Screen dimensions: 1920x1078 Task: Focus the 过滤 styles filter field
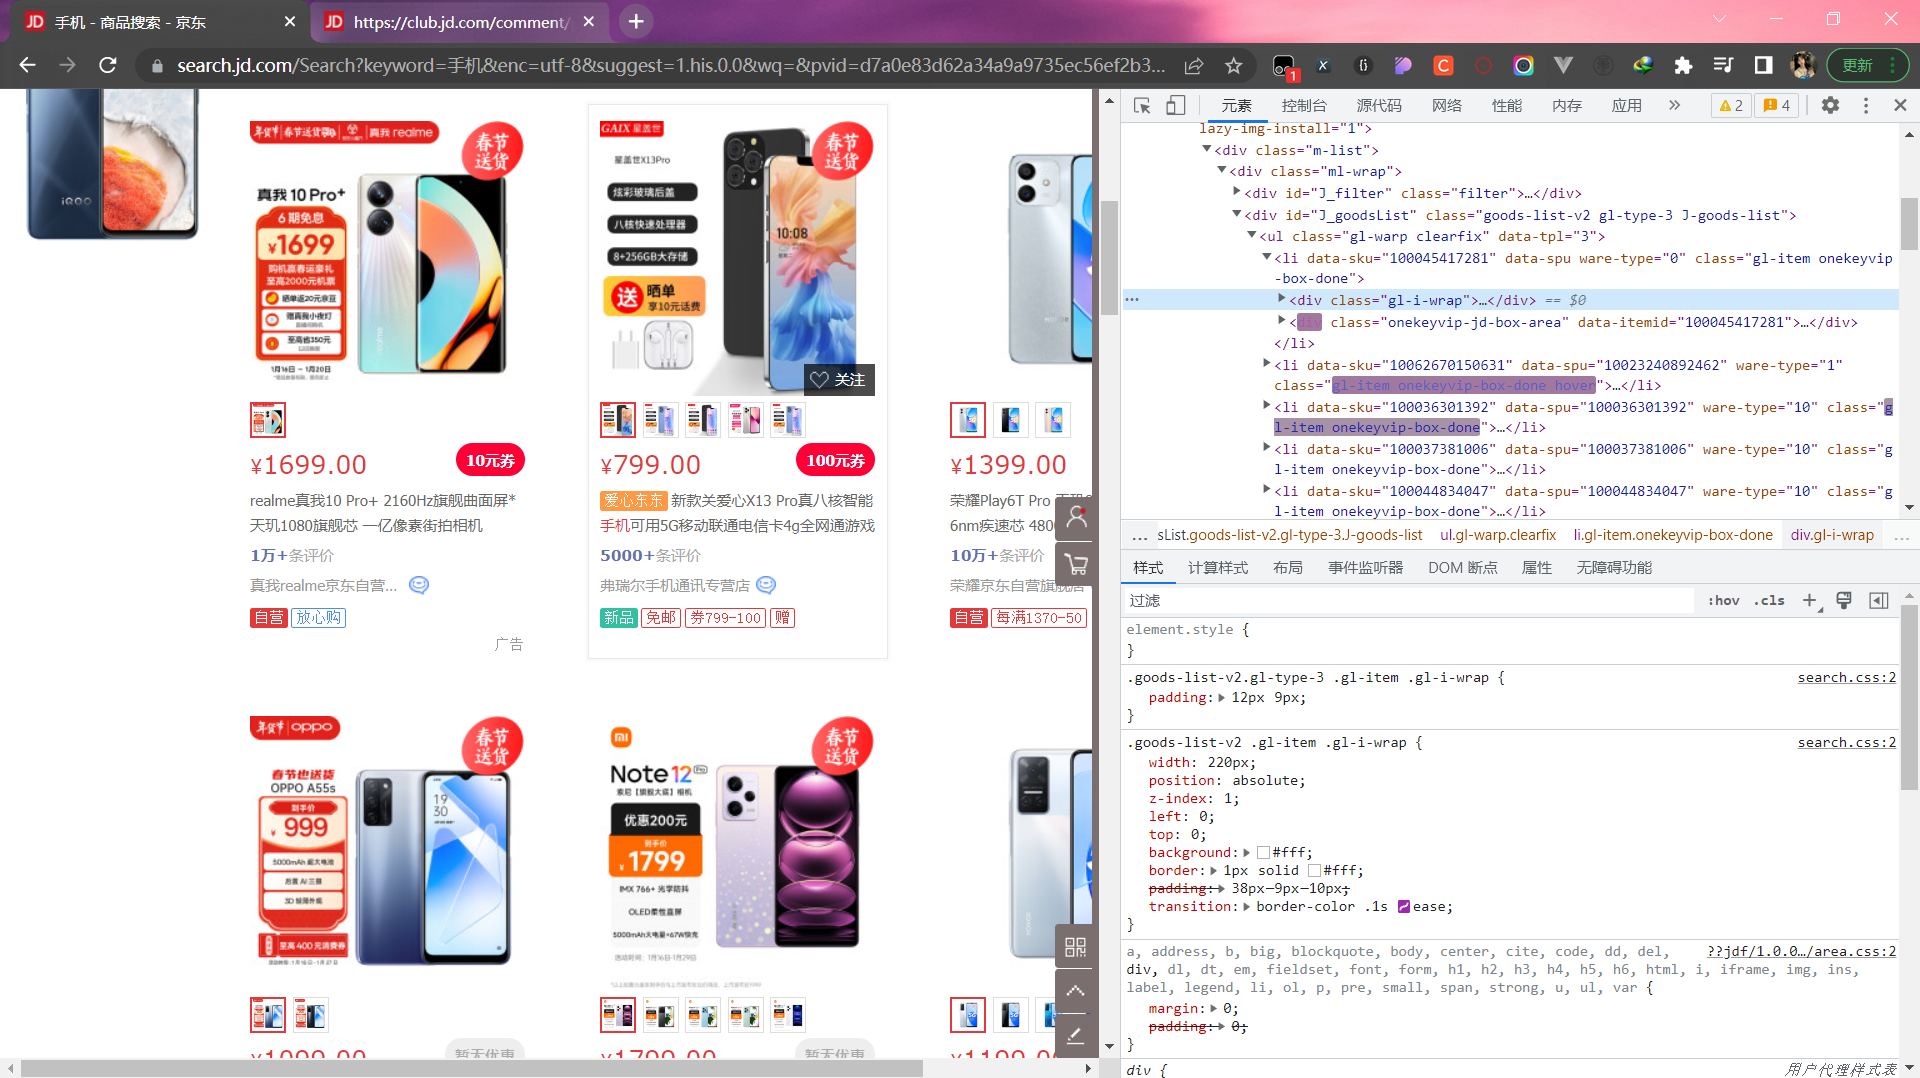click(x=1410, y=600)
